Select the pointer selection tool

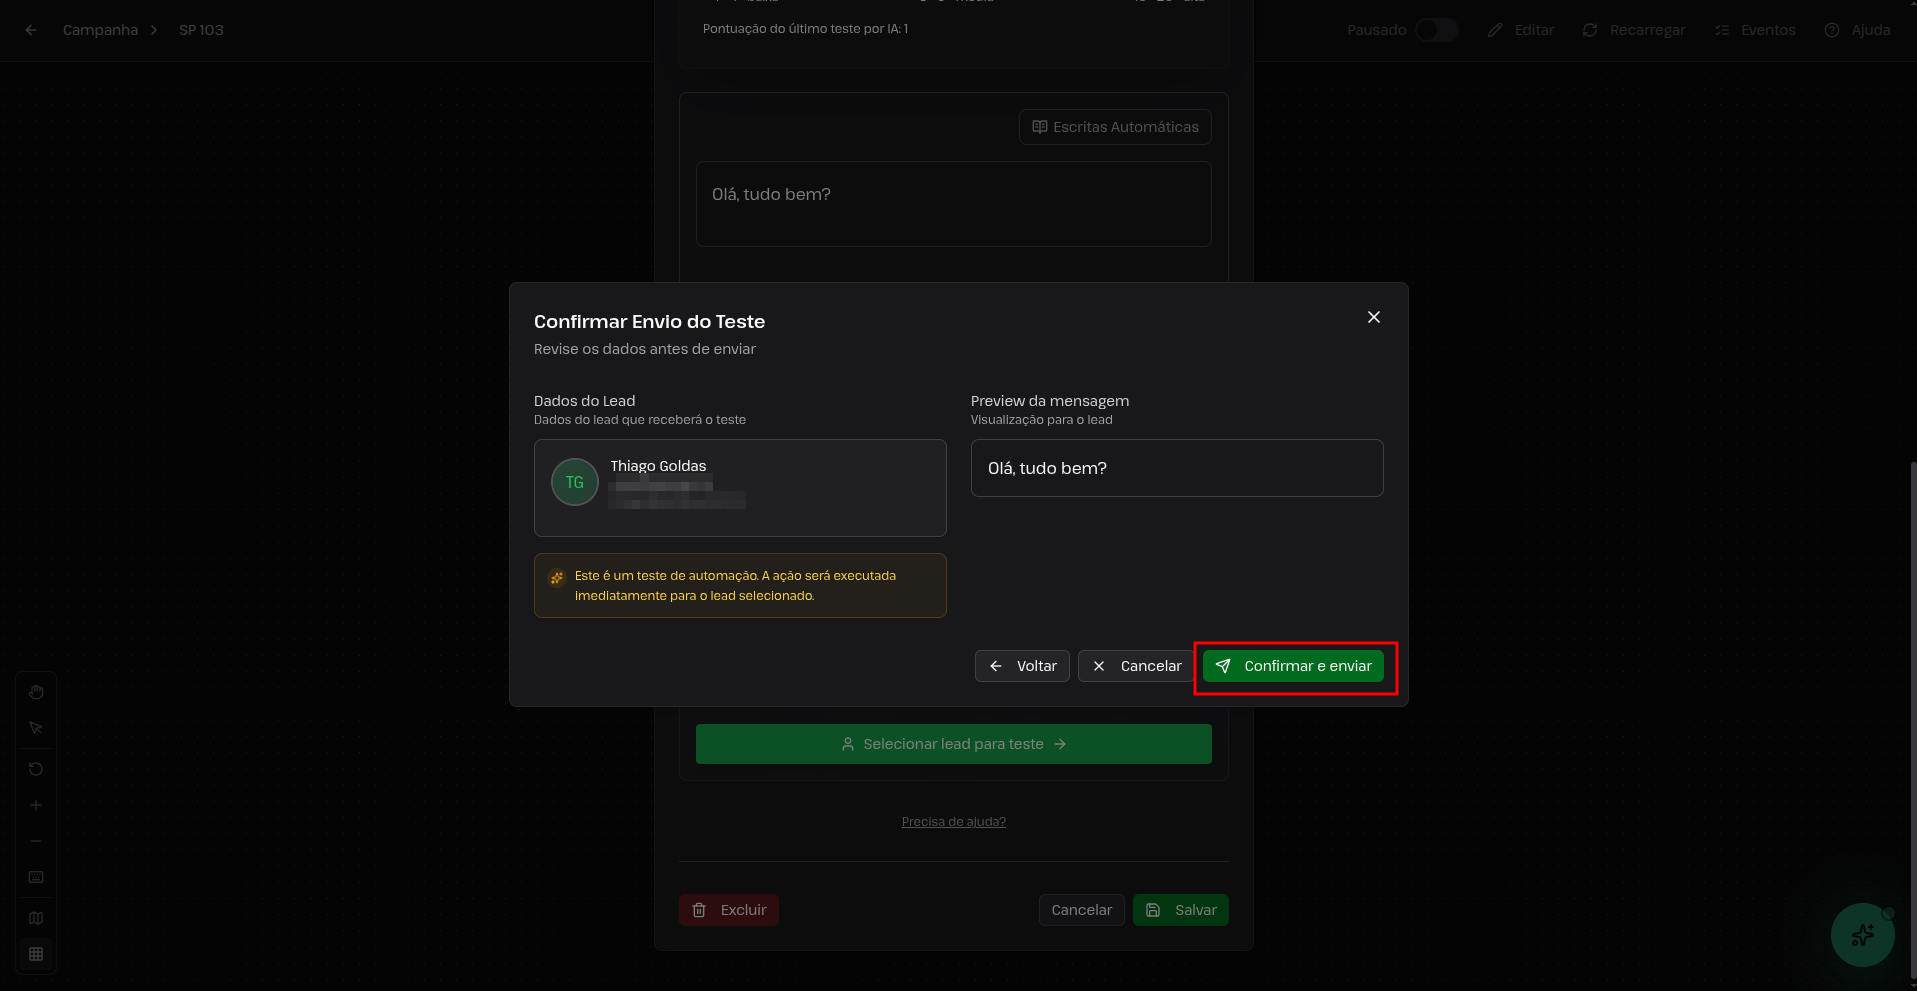point(36,728)
